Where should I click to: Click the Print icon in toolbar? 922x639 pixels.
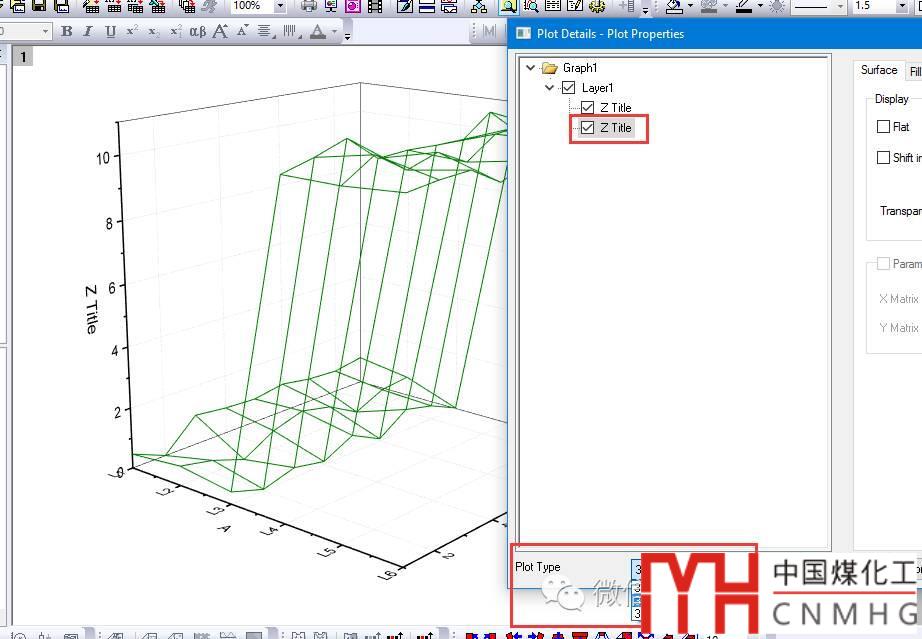click(309, 6)
